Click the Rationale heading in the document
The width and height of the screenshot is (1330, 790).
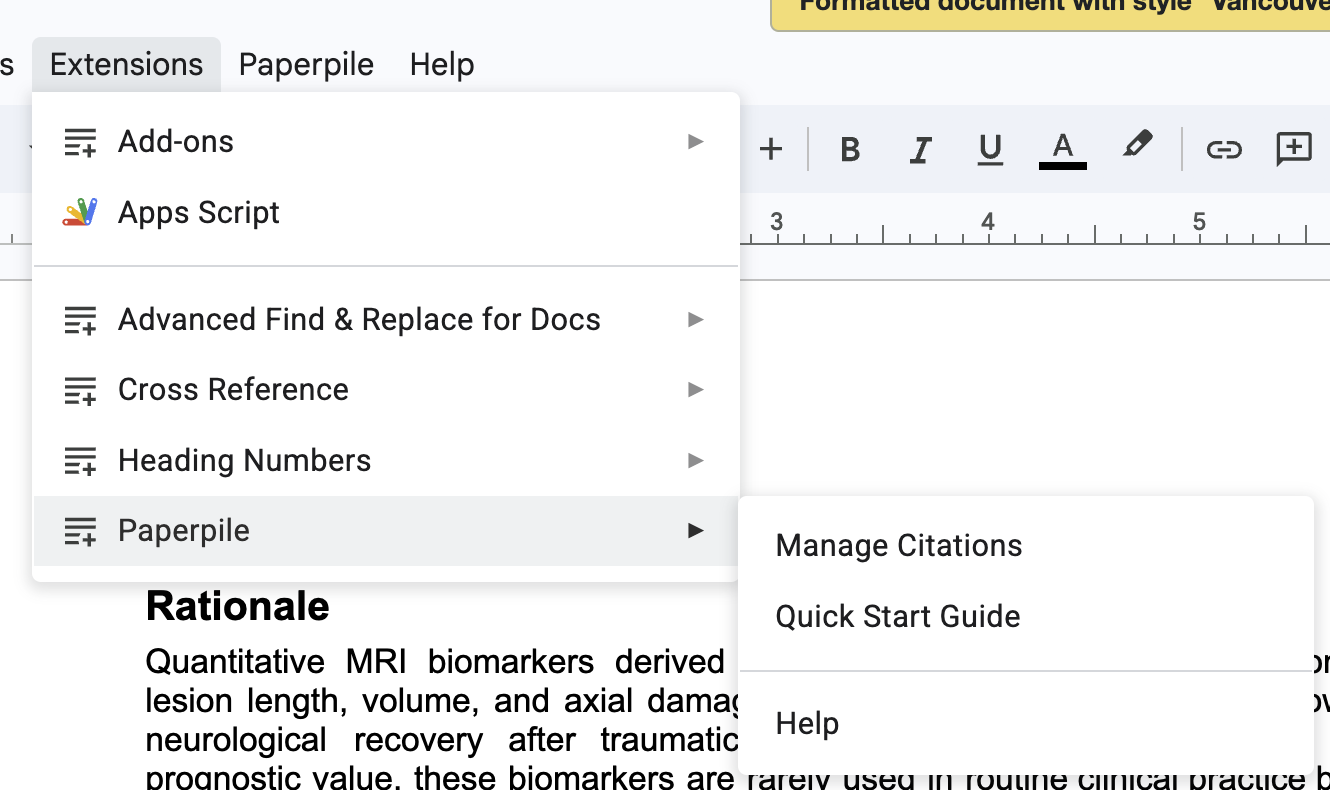click(x=238, y=607)
